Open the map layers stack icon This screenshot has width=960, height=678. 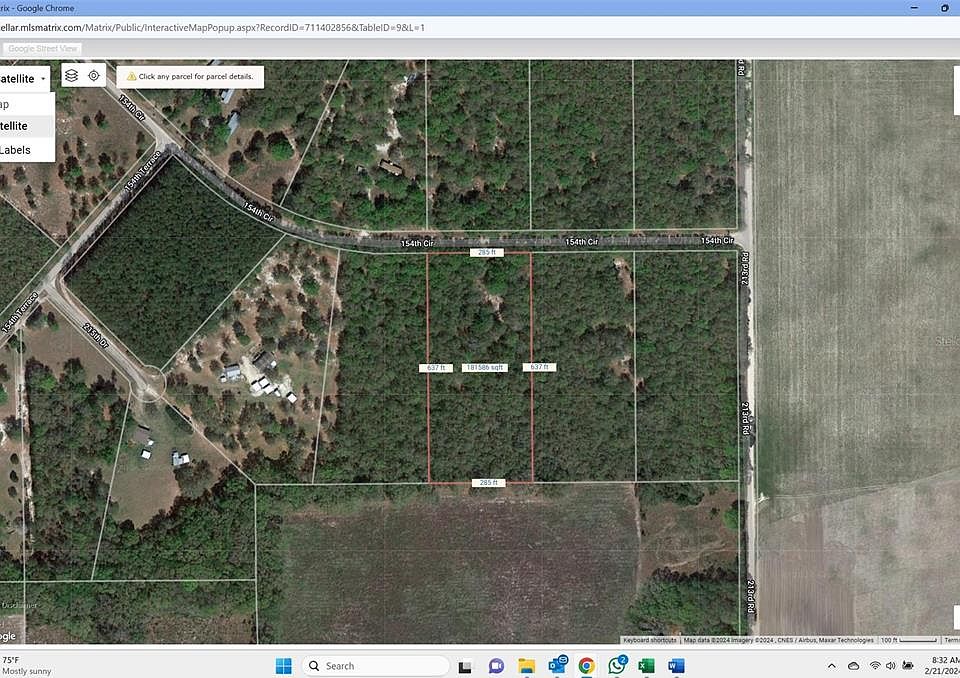[x=72, y=75]
